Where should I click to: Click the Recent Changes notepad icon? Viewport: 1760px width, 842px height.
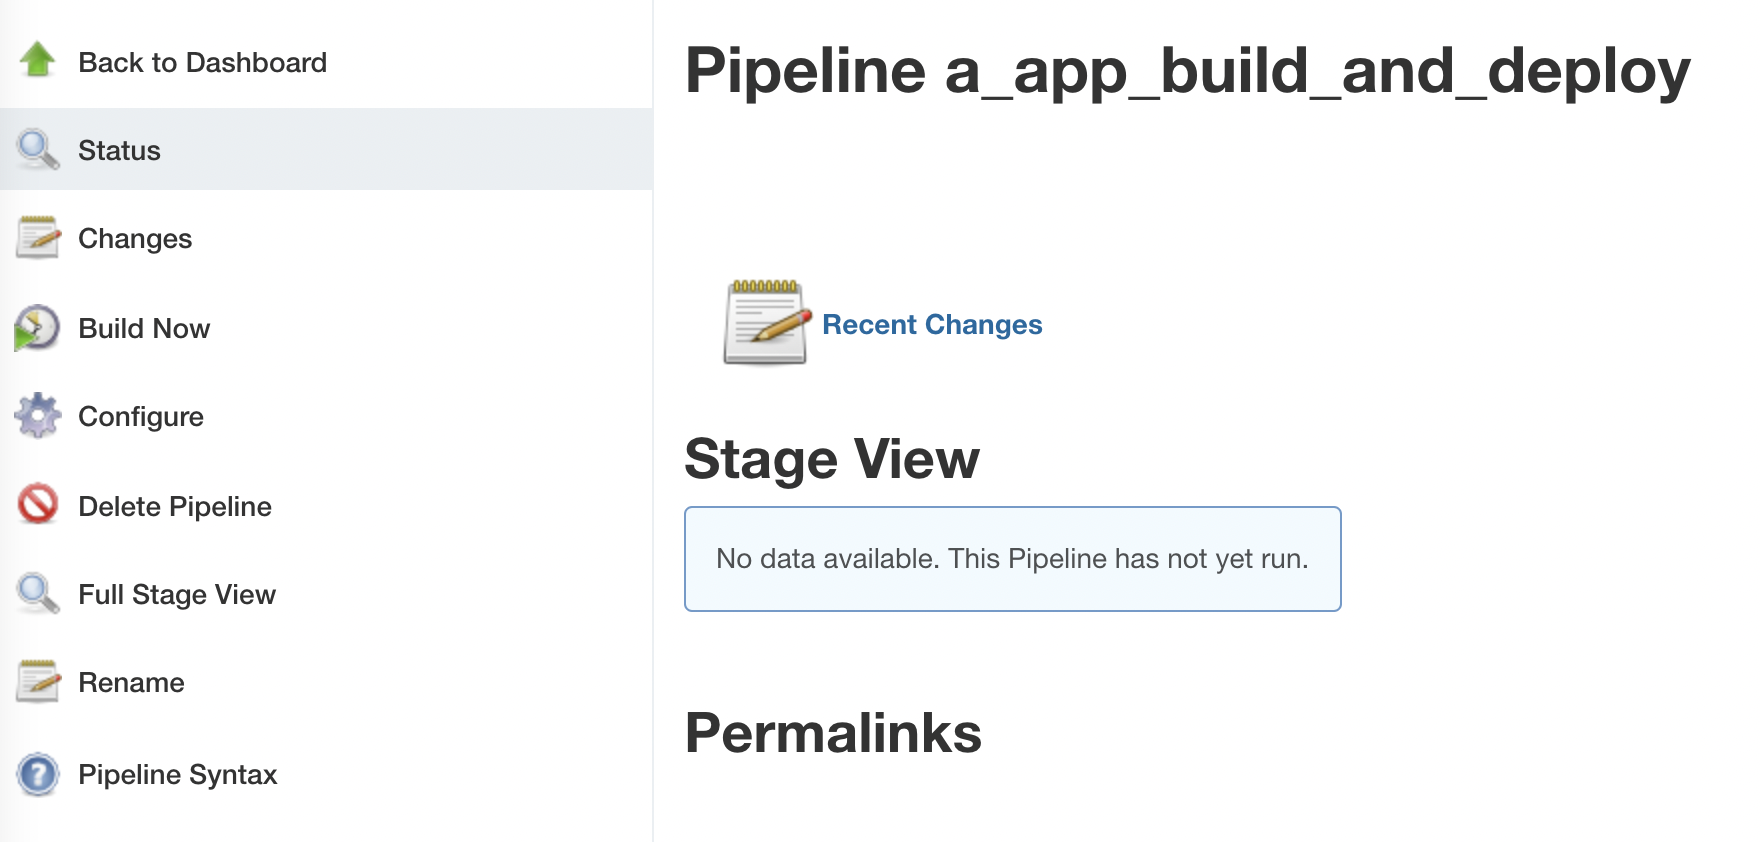pos(765,322)
